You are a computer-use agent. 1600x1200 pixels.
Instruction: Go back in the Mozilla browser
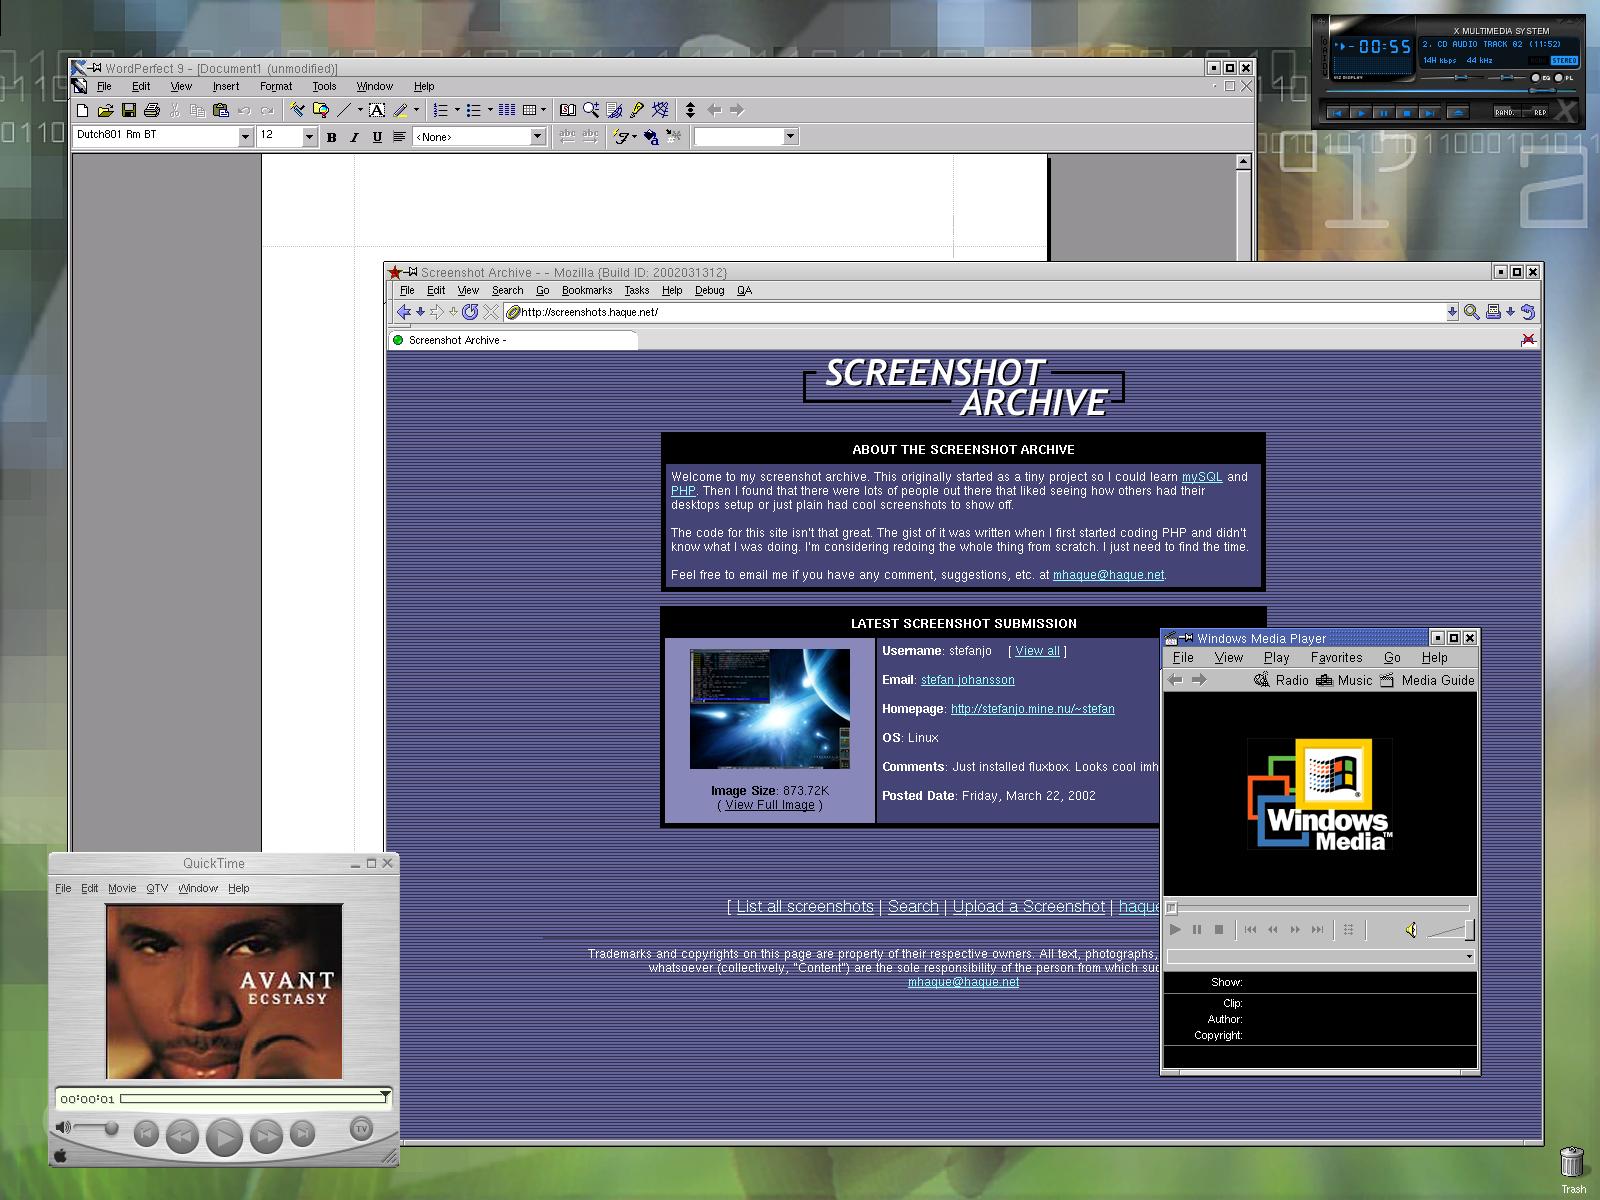[x=404, y=312]
